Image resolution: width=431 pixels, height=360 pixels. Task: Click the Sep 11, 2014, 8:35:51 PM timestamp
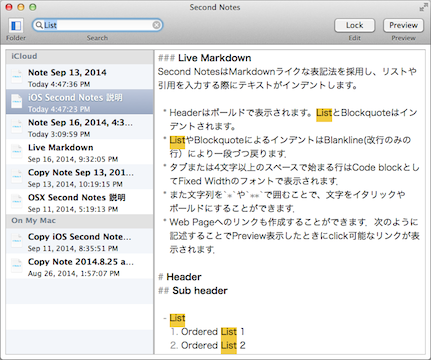point(73,249)
